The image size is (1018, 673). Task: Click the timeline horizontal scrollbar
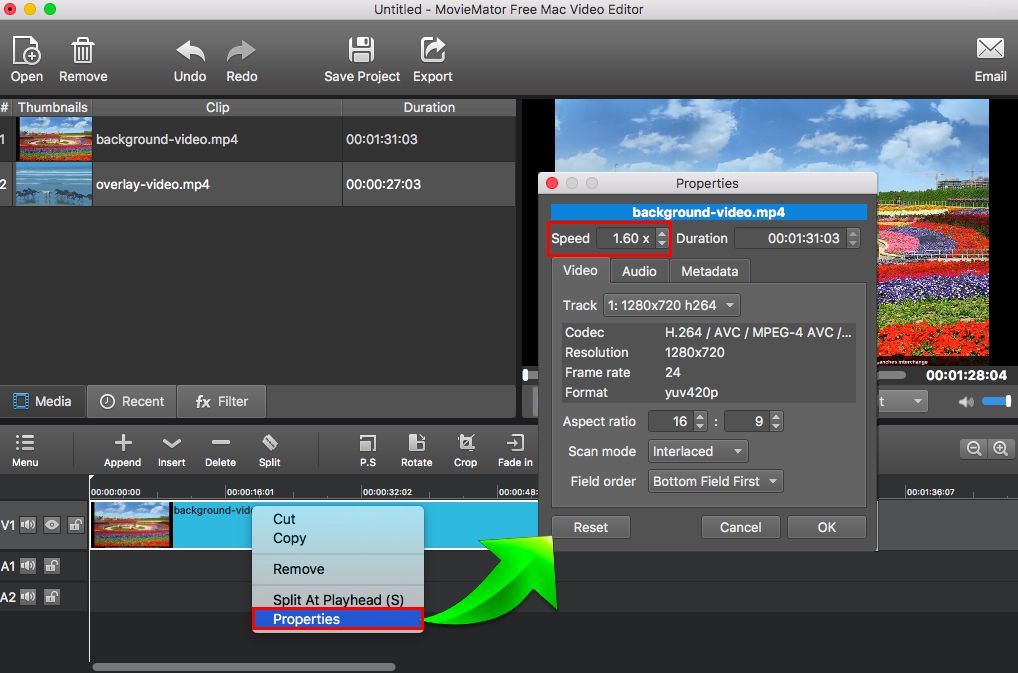(244, 667)
